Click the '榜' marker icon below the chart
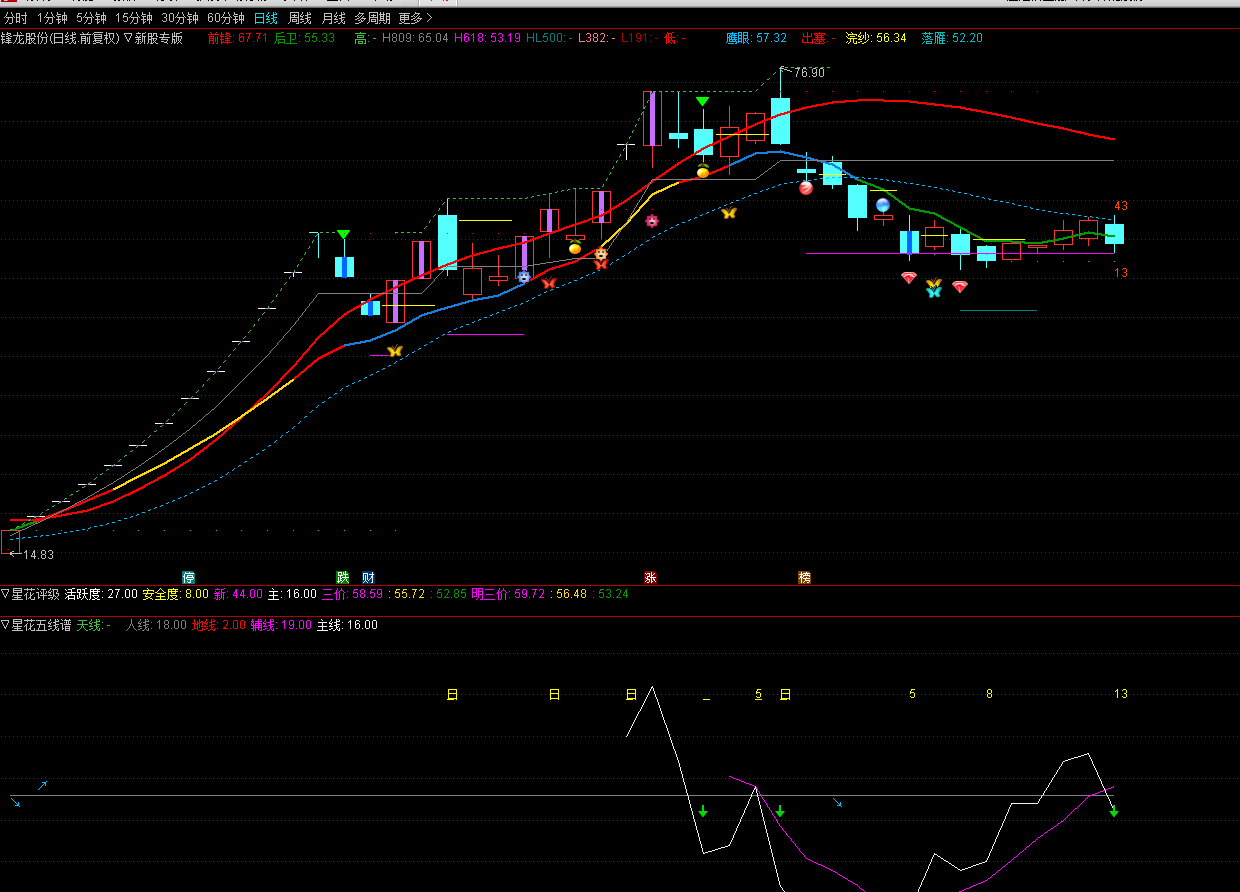This screenshot has width=1240, height=892. [x=804, y=577]
